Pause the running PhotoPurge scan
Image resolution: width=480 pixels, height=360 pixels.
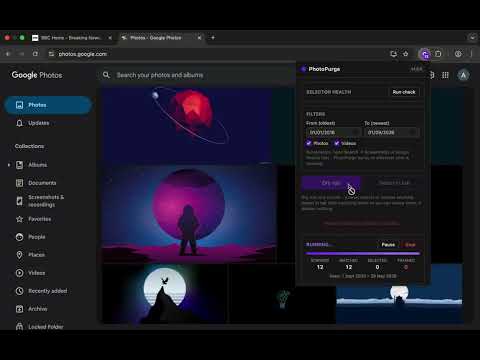[x=388, y=245]
